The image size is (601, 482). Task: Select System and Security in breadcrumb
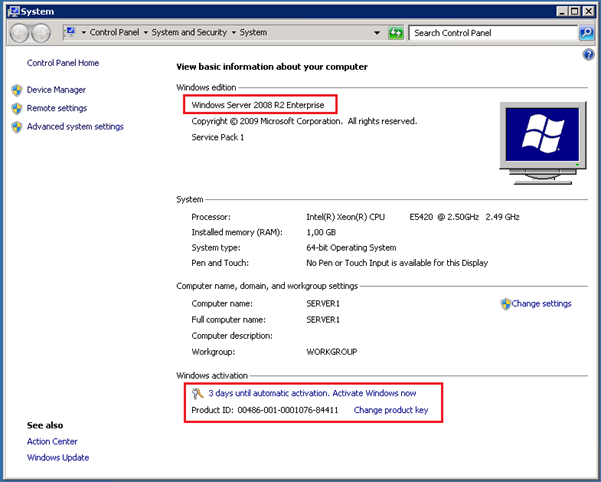pos(190,33)
